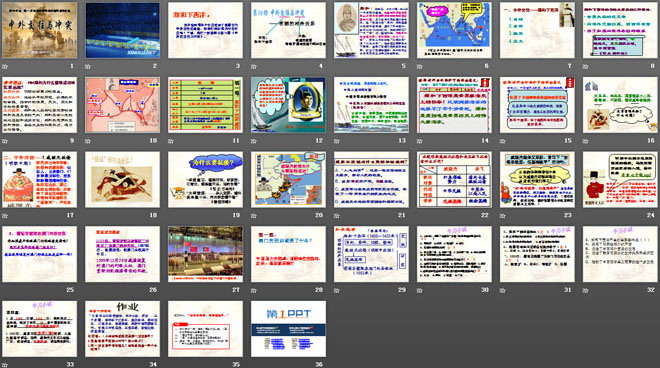This screenshot has width=660, height=368.
Task: Select slide 29 summary chart thumbnail
Action: tap(371, 254)
